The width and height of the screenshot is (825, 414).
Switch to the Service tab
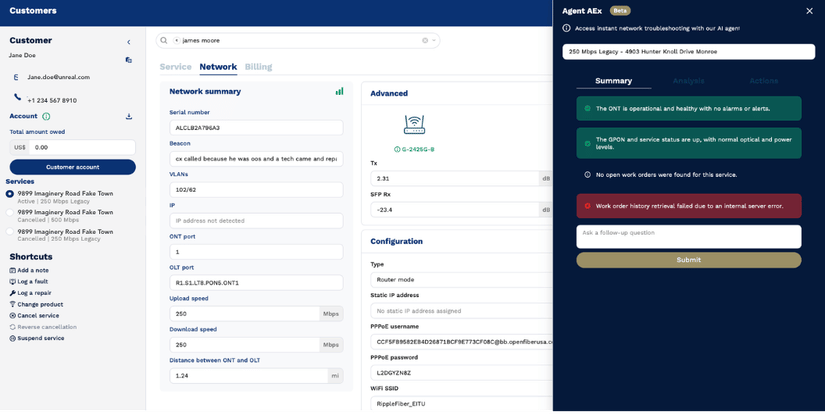point(175,67)
